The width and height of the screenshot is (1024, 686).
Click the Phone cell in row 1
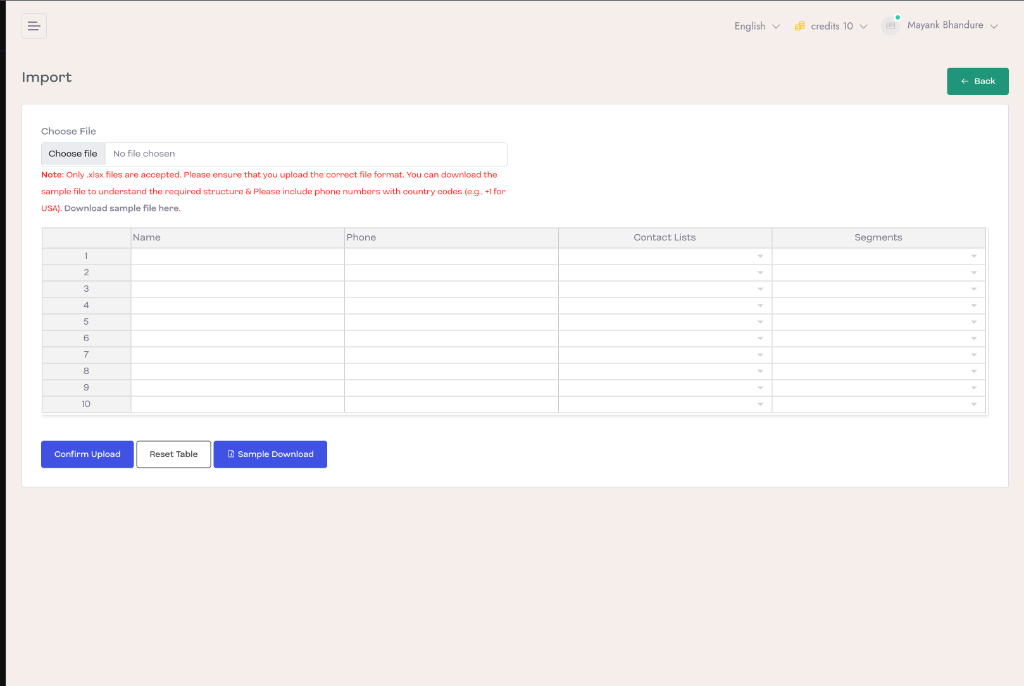pyautogui.click(x=451, y=256)
